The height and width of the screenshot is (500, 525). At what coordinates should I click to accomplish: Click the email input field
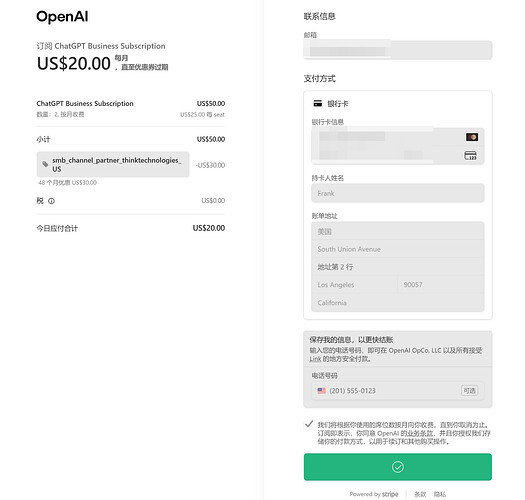tap(398, 50)
